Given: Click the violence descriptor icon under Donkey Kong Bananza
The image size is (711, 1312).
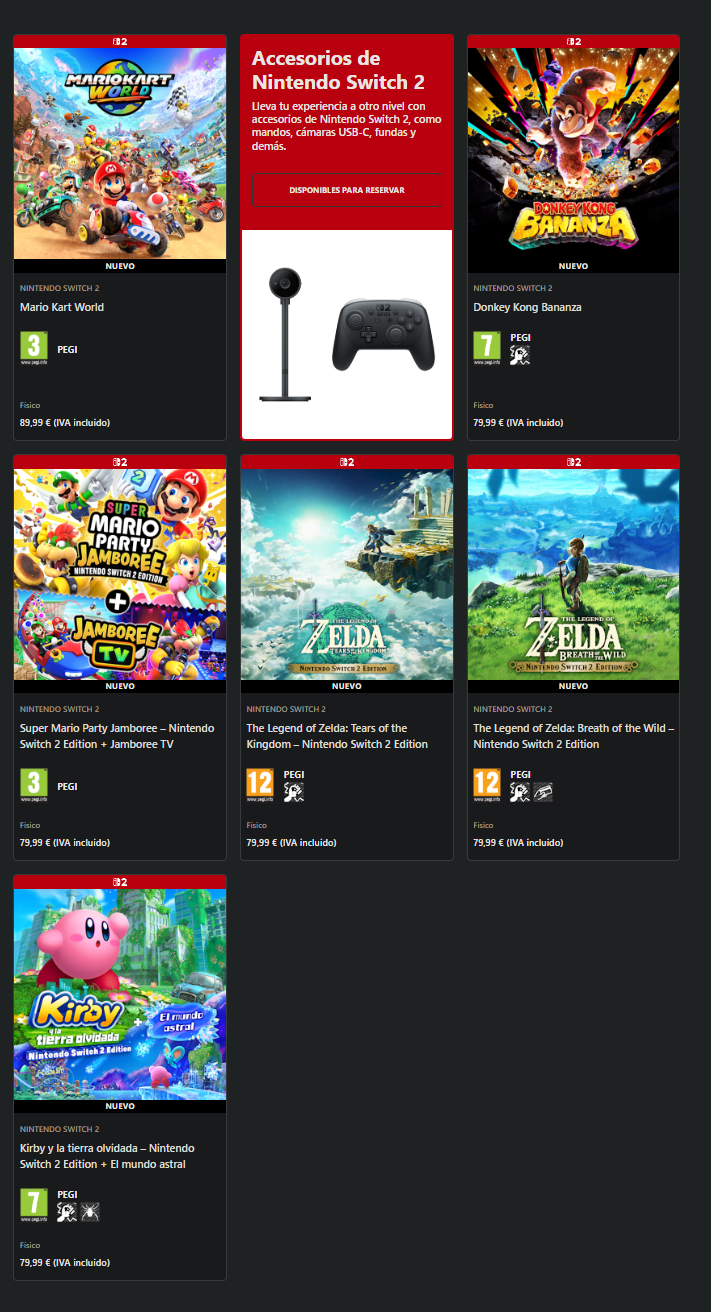Looking at the screenshot, I should click(x=520, y=355).
